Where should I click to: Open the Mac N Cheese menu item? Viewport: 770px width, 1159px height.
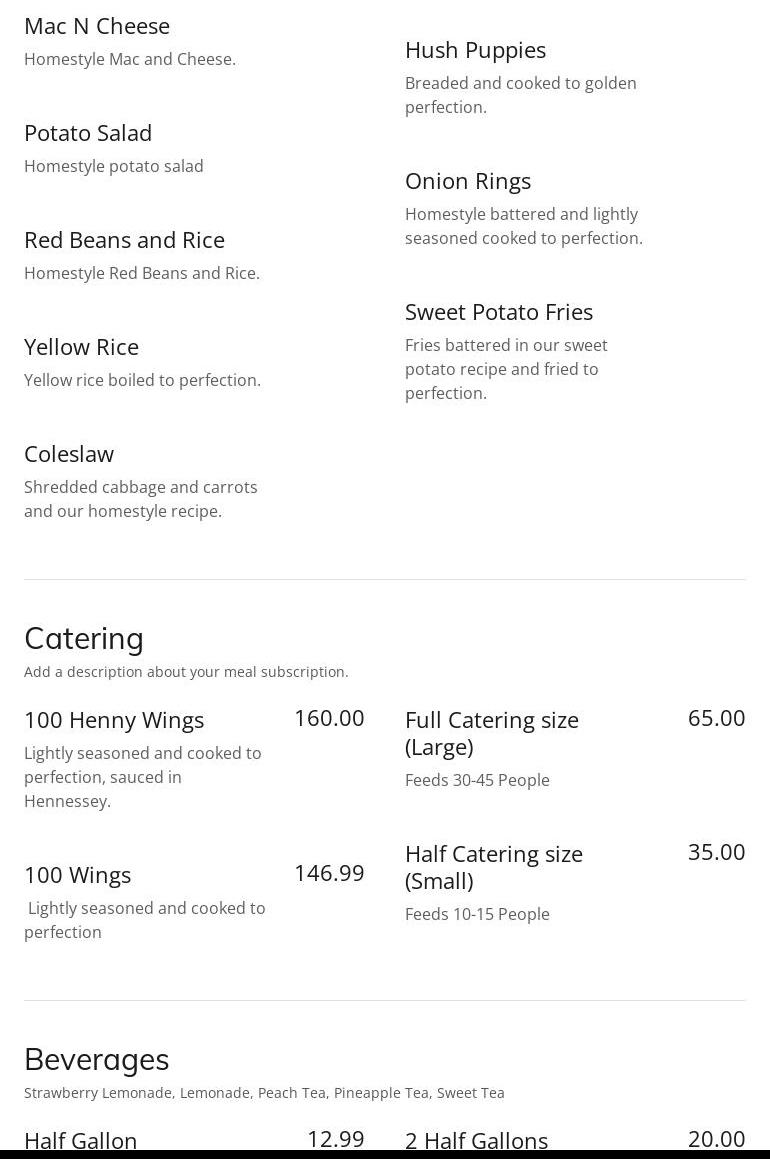point(97,26)
